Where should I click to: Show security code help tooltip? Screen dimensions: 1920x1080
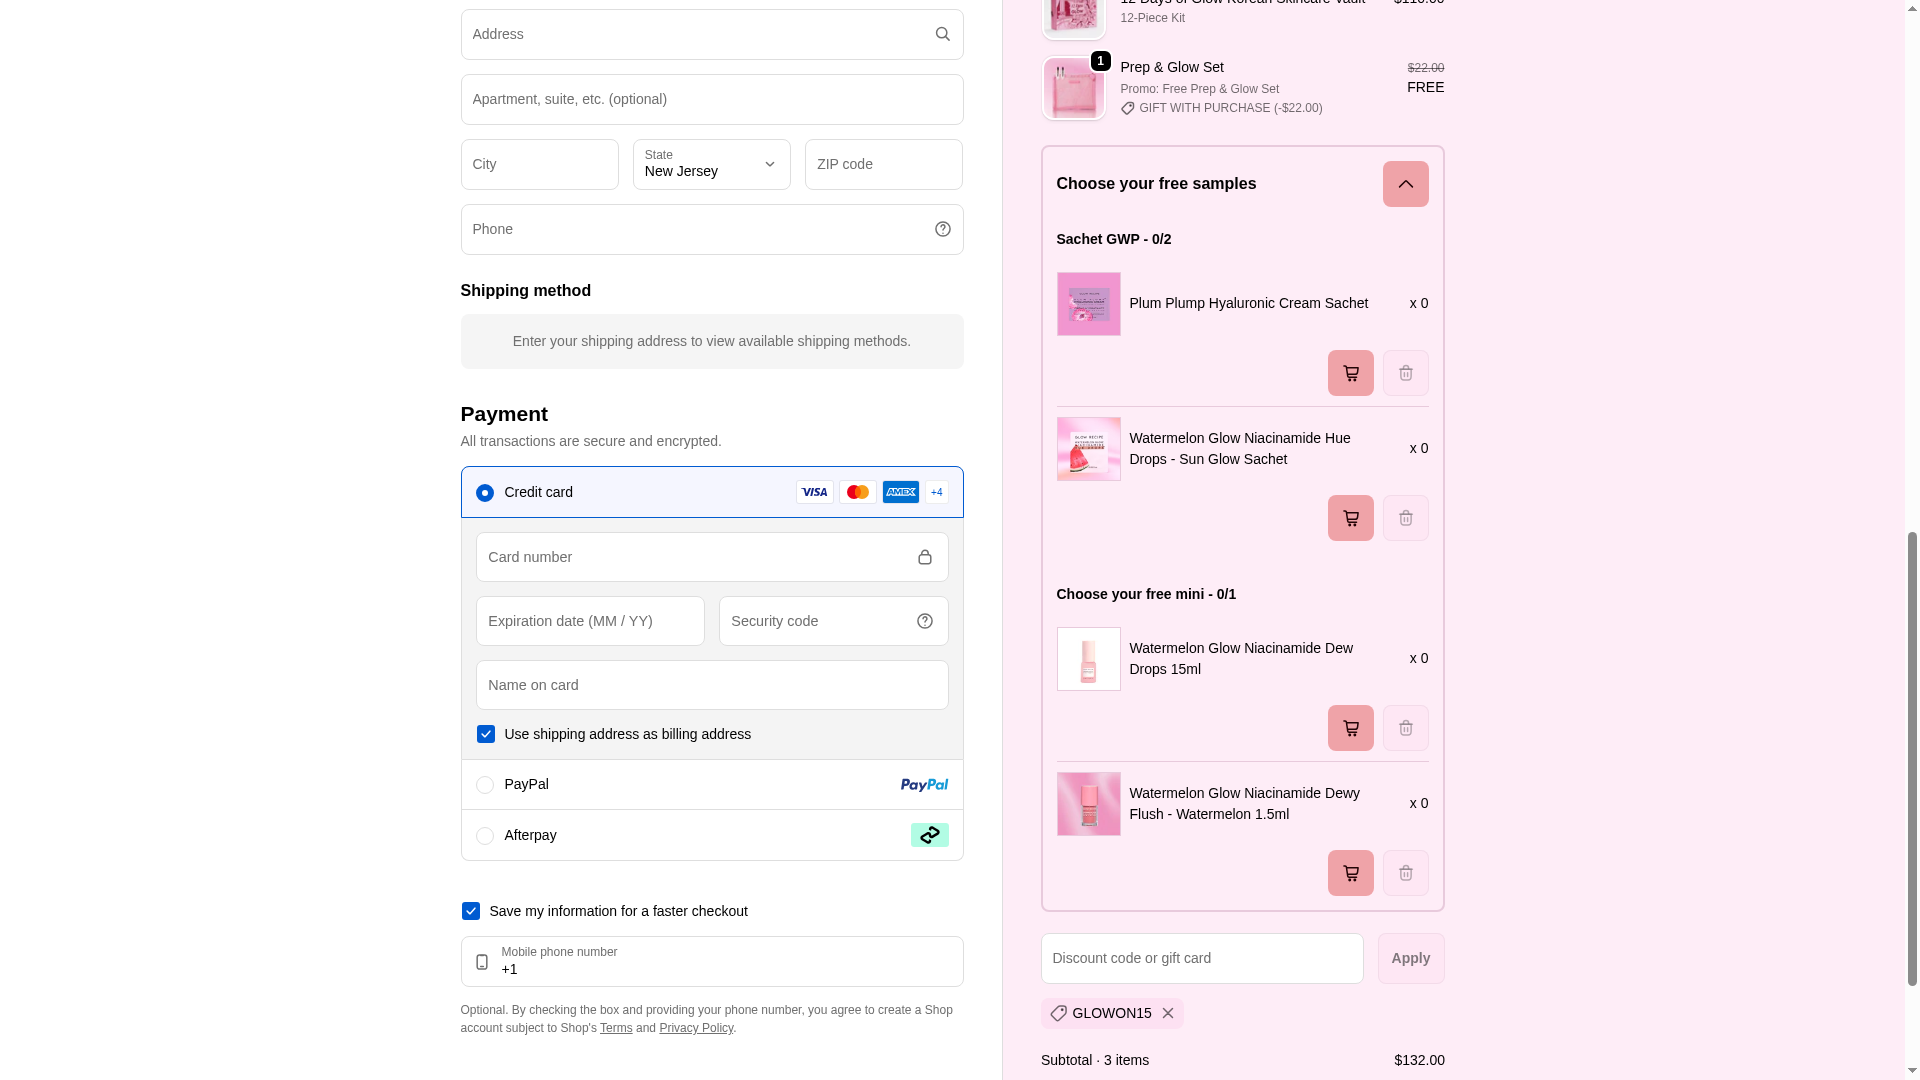click(924, 621)
